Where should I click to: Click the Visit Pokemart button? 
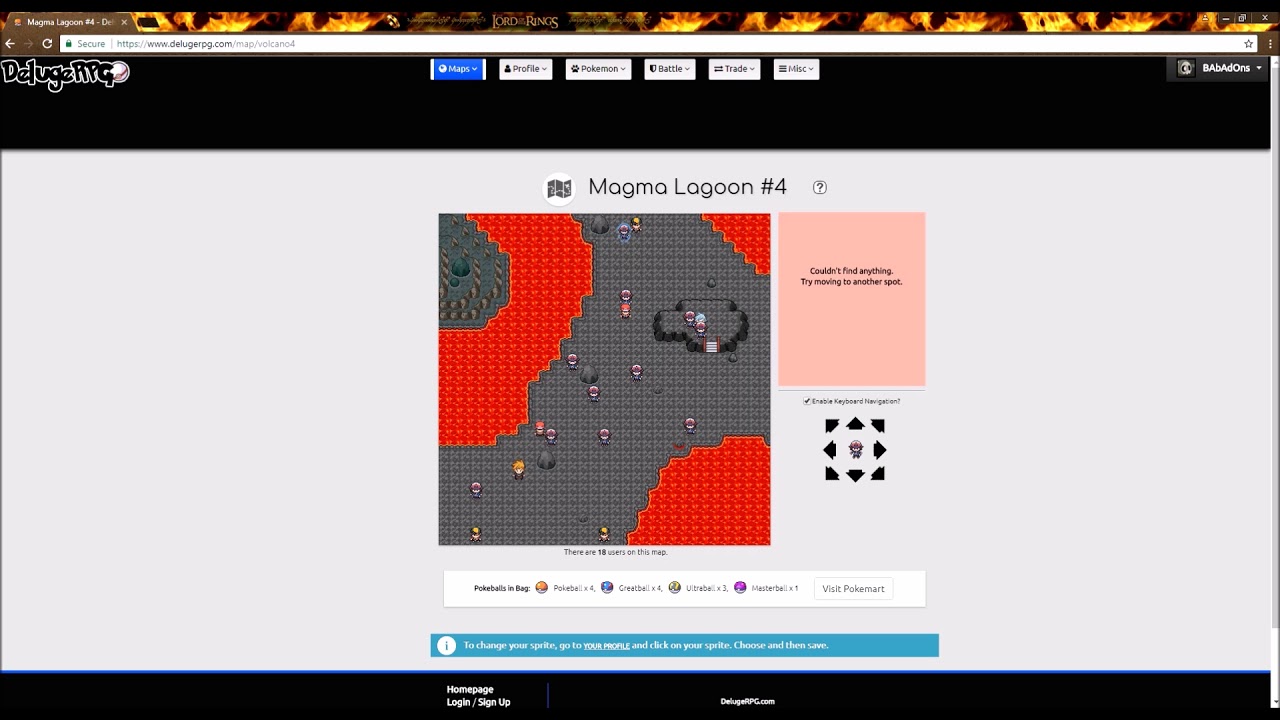(x=853, y=589)
